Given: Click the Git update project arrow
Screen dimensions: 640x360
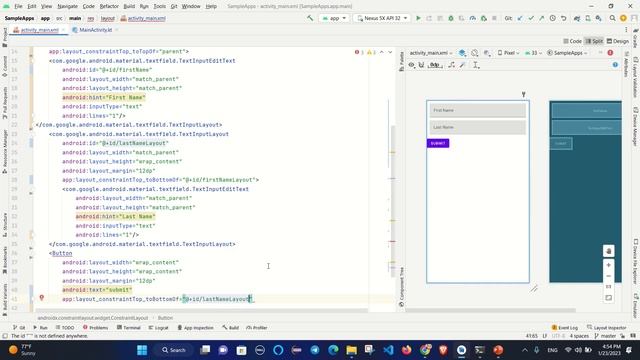Looking at the screenshot, I should pyautogui.click(x=520, y=18).
